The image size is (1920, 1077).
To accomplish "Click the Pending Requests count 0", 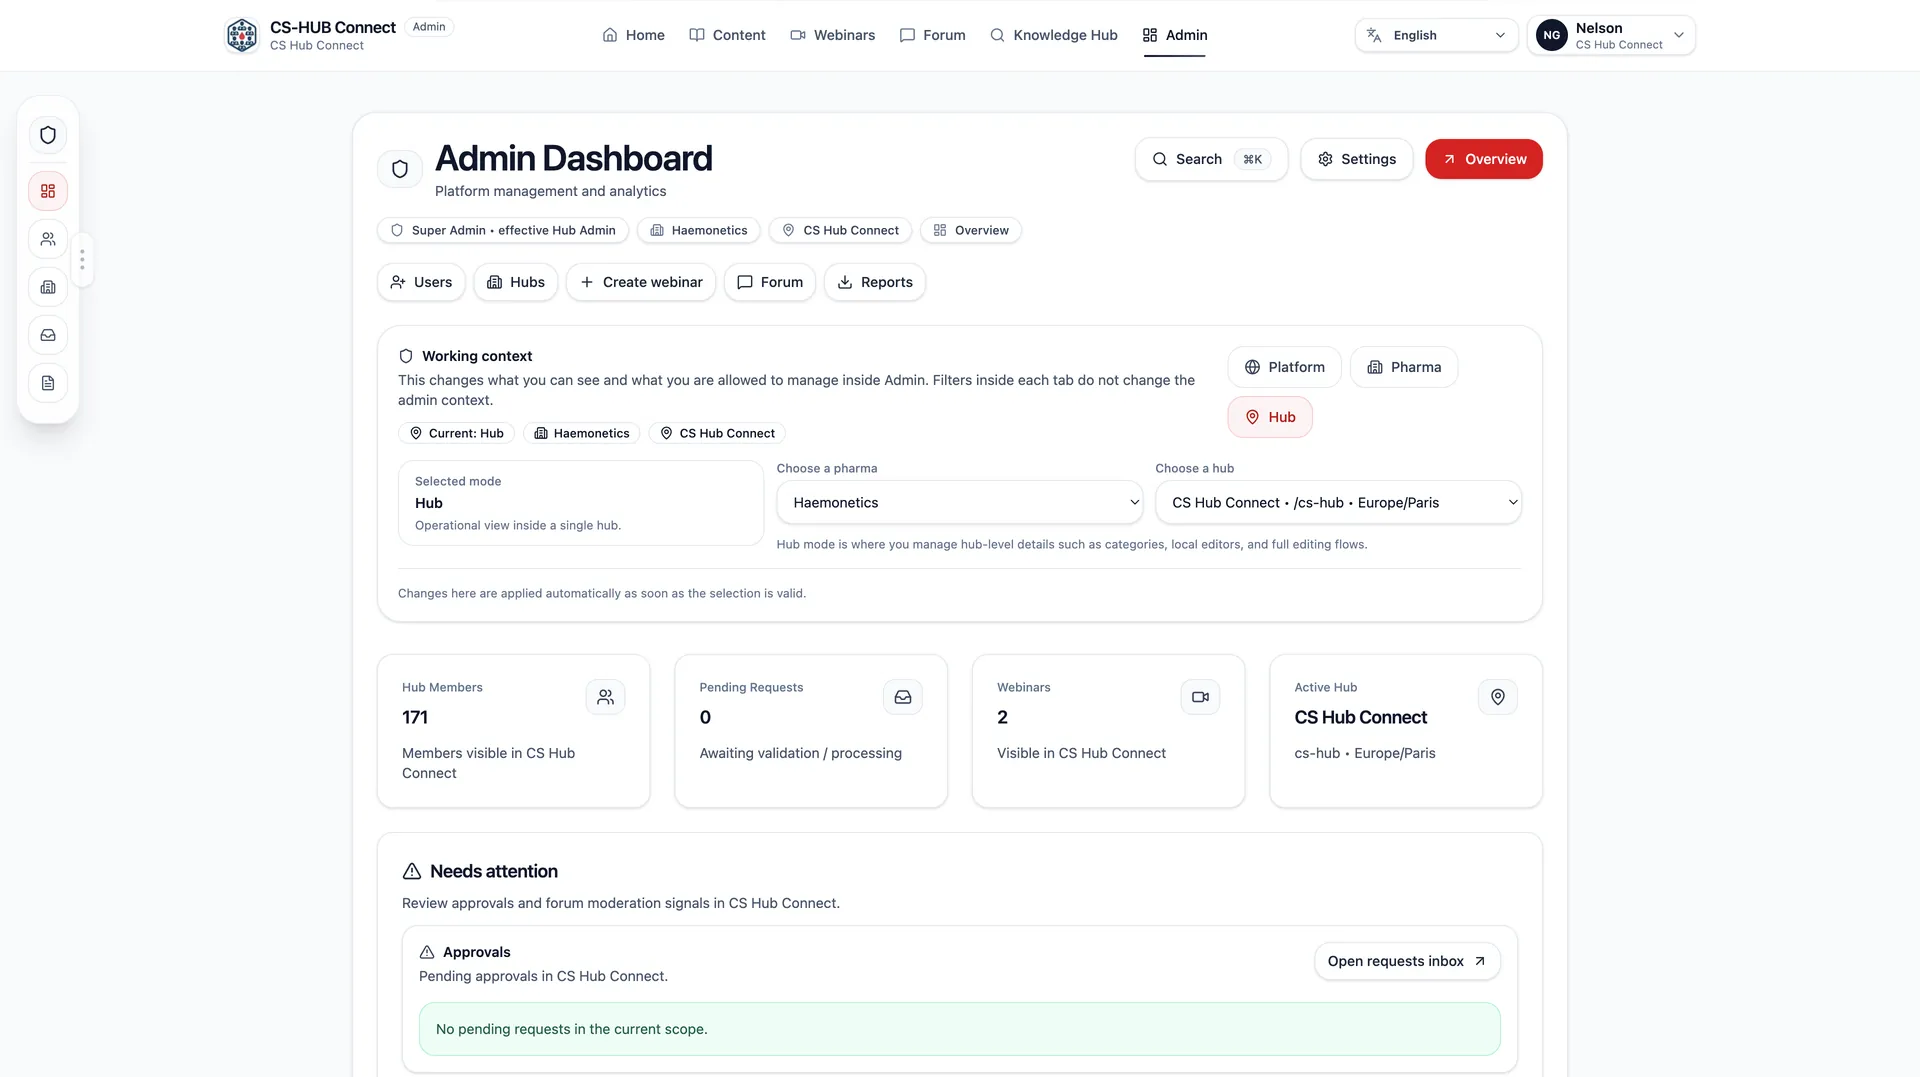I will point(705,717).
